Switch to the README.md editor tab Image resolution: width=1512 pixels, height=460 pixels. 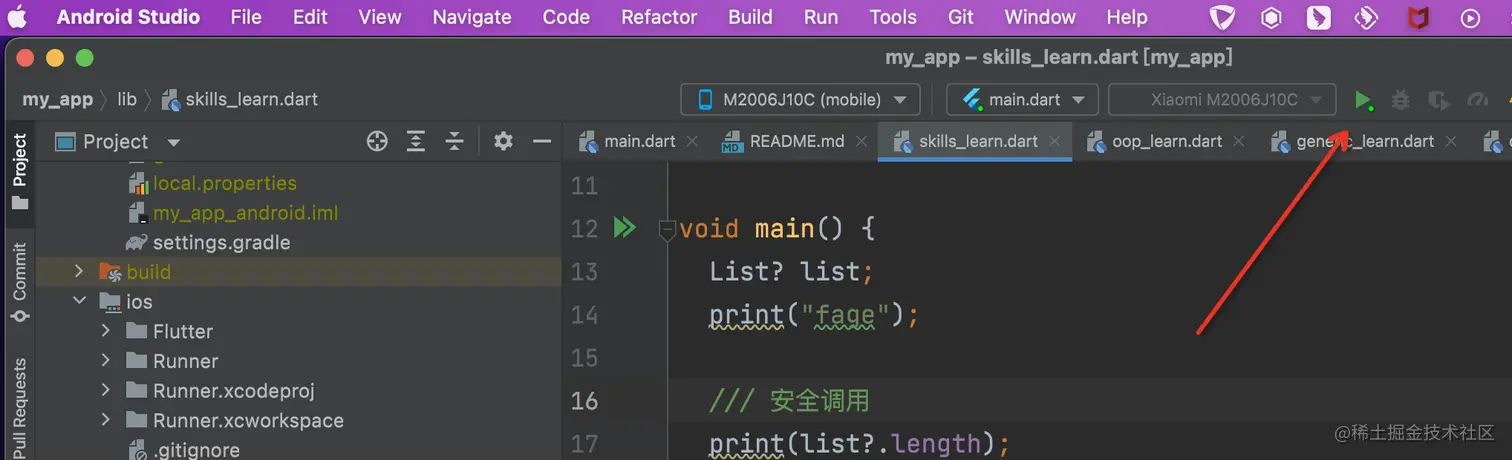coord(797,141)
